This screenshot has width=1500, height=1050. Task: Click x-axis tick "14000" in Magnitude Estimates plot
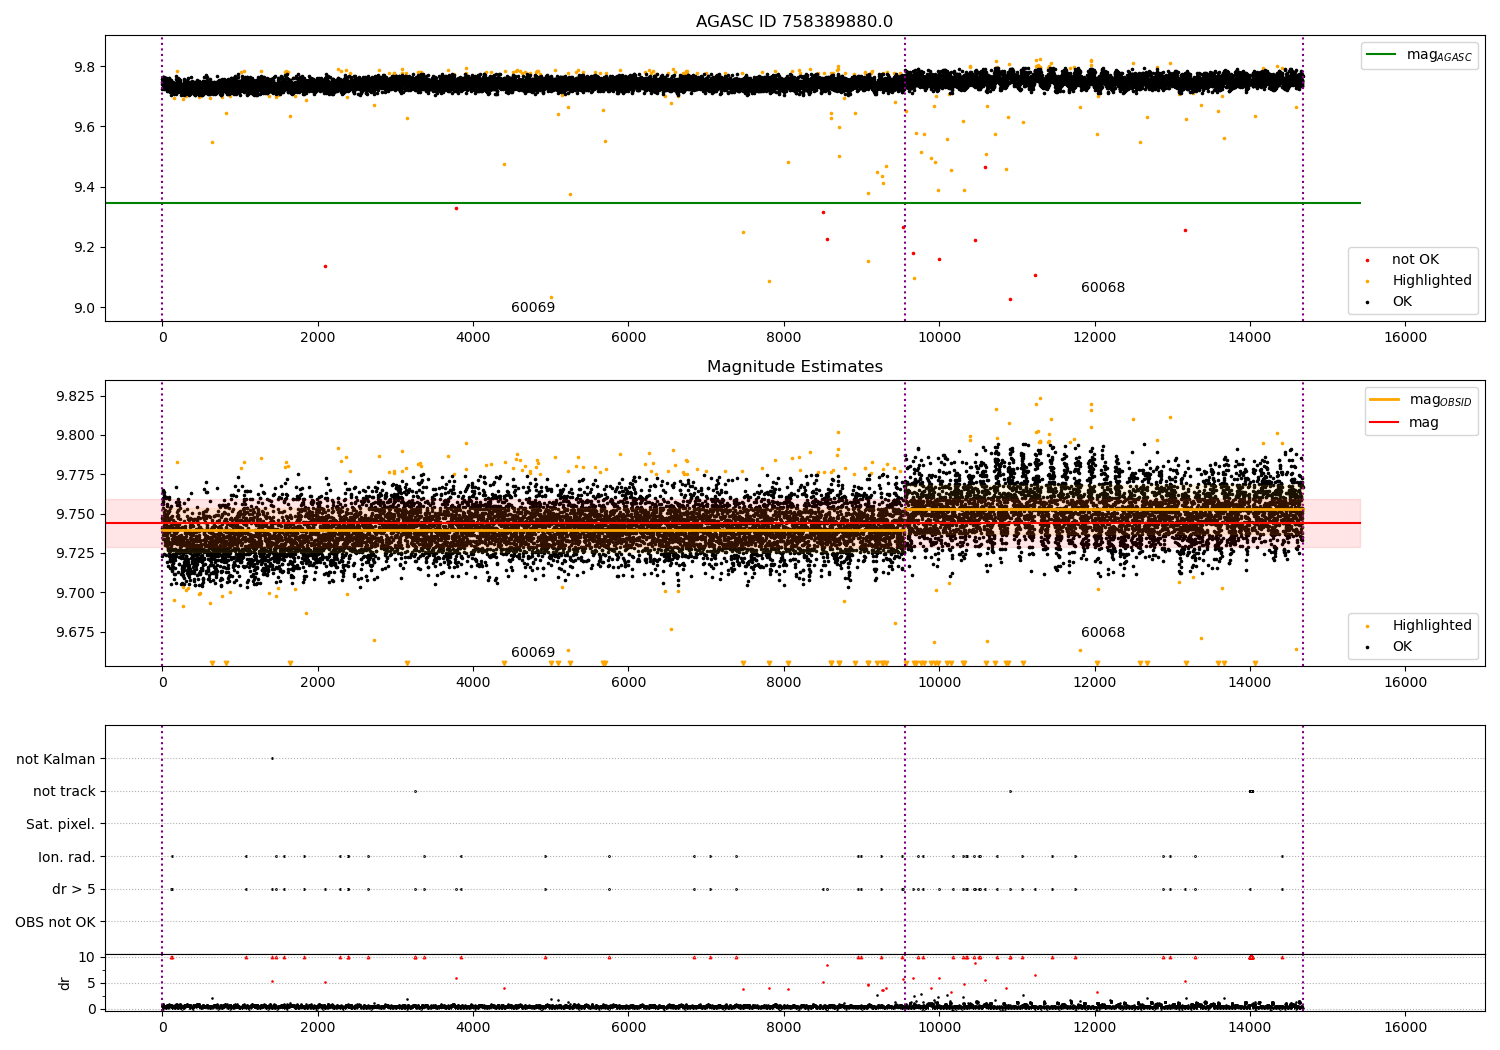[x=1250, y=683]
